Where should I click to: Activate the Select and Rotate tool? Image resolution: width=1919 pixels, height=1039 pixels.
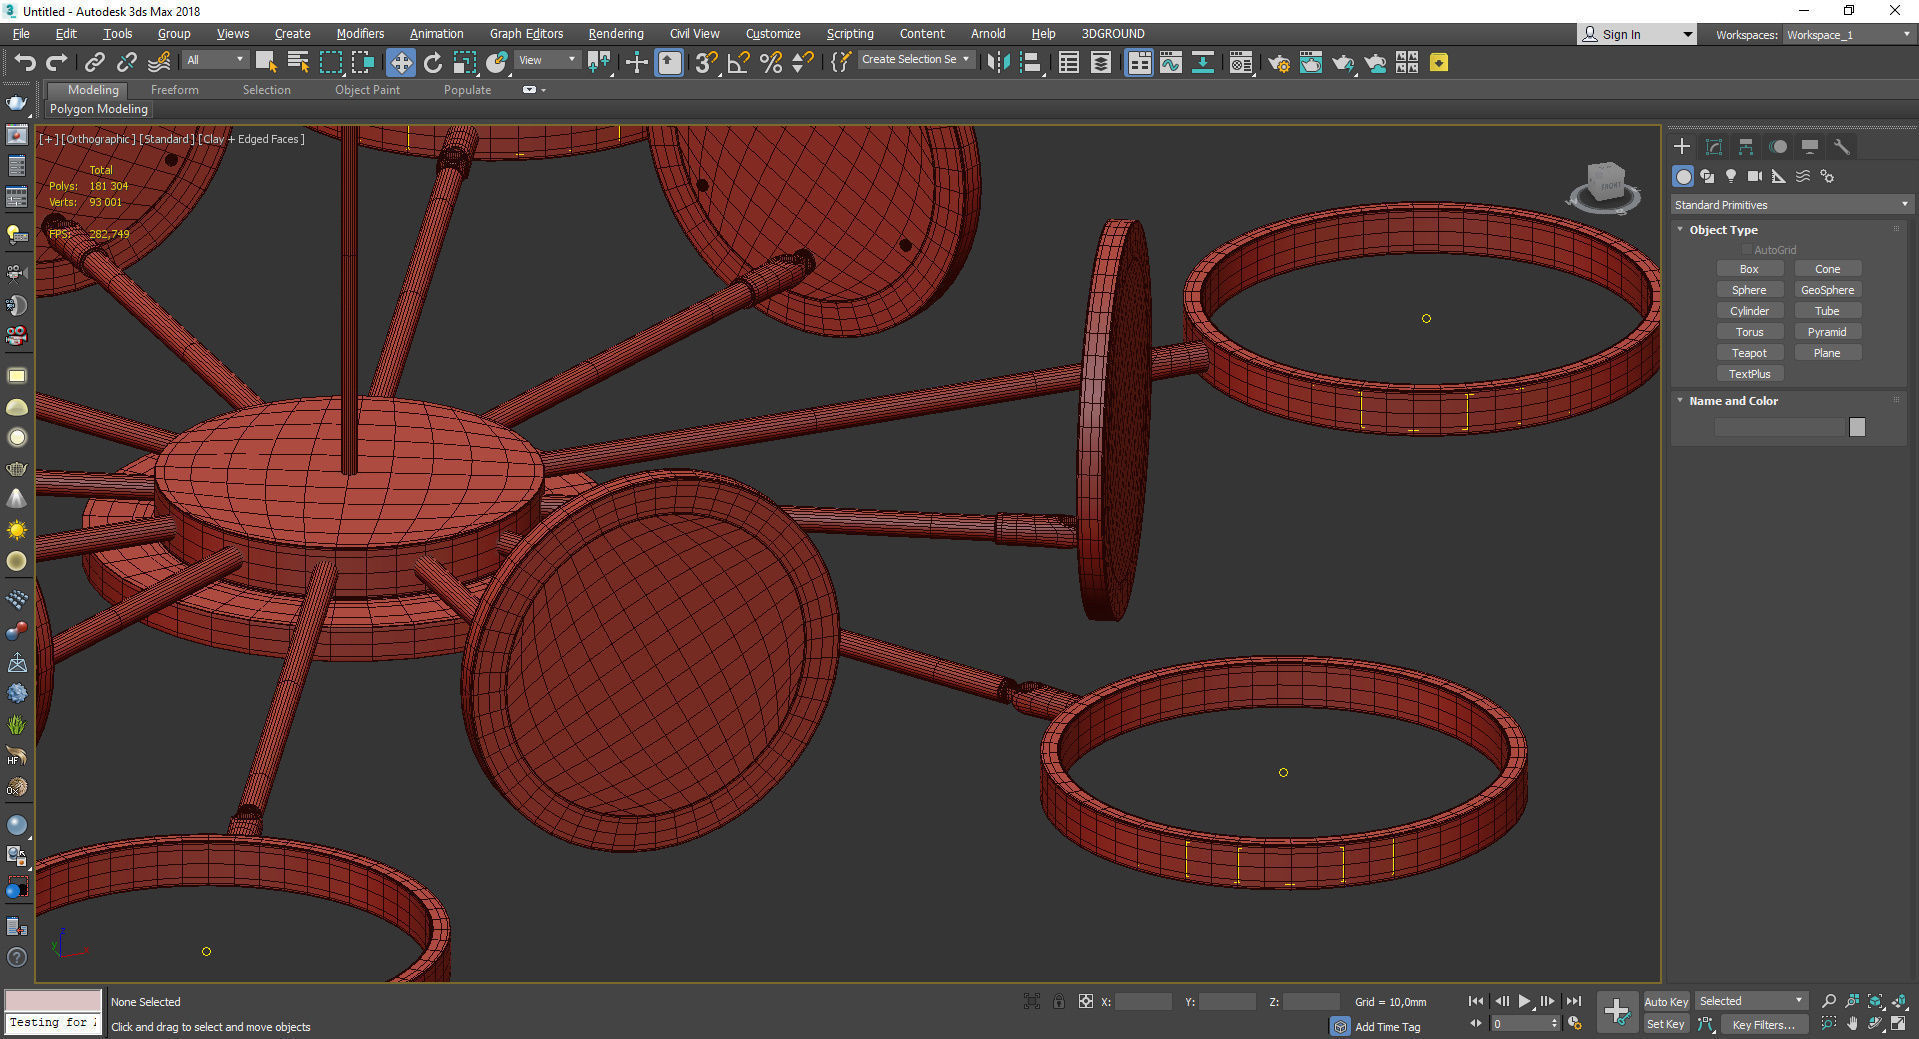point(433,63)
